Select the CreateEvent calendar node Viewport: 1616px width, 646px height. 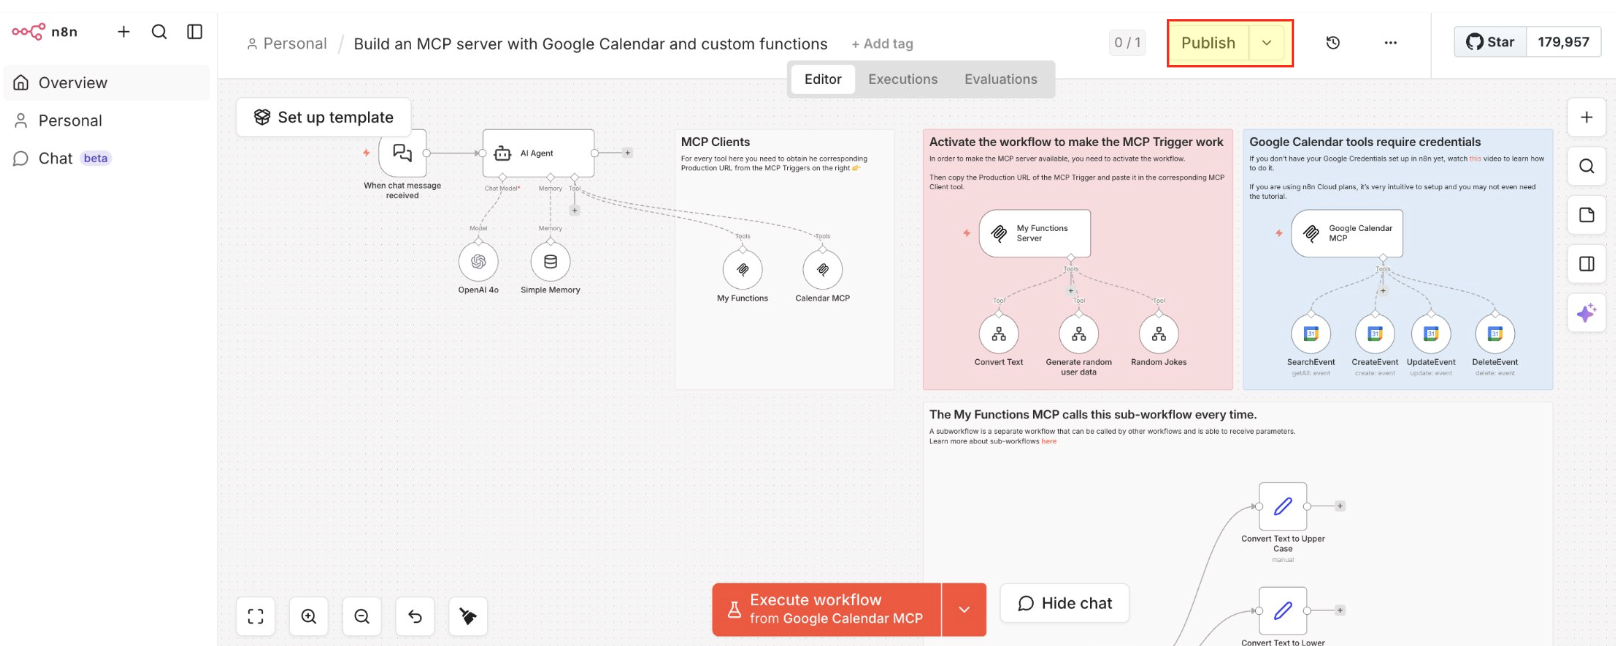tap(1375, 334)
